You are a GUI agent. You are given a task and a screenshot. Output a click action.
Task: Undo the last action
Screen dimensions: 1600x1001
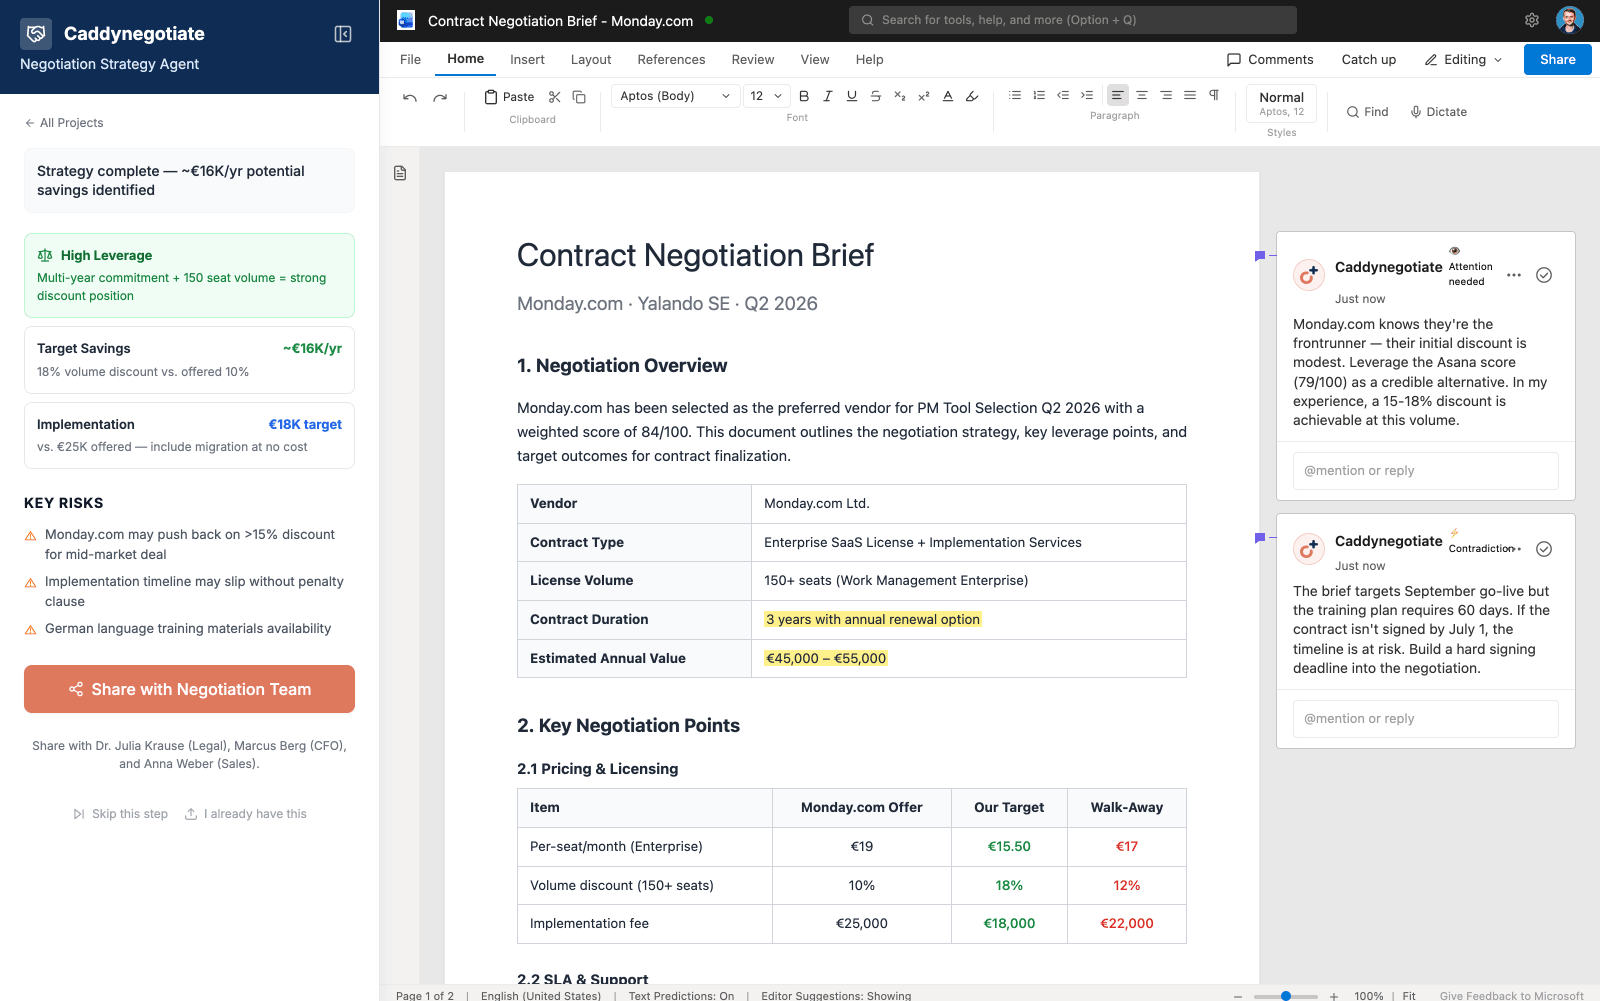pos(410,97)
